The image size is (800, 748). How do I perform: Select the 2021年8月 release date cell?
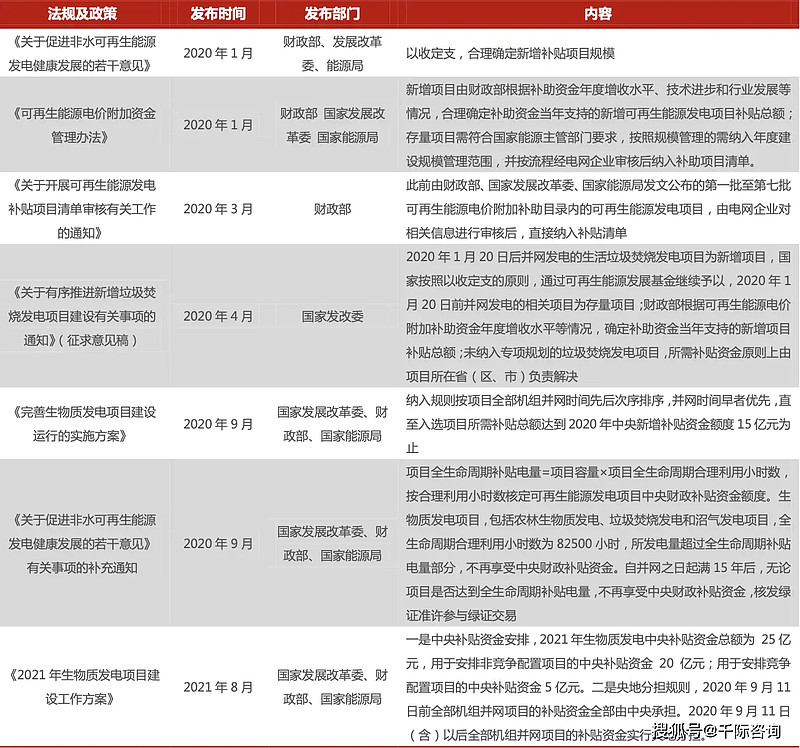[x=219, y=687]
